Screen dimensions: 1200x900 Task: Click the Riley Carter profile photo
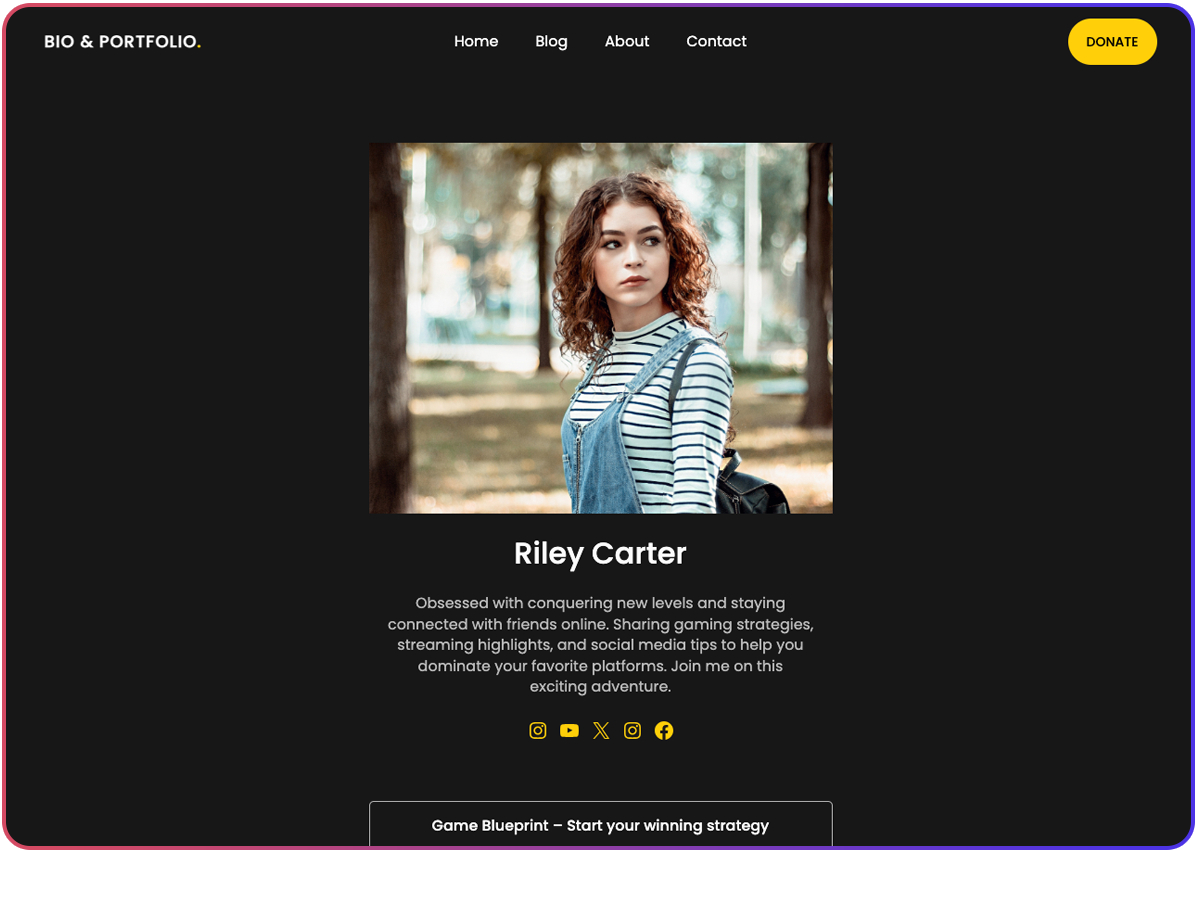(600, 328)
